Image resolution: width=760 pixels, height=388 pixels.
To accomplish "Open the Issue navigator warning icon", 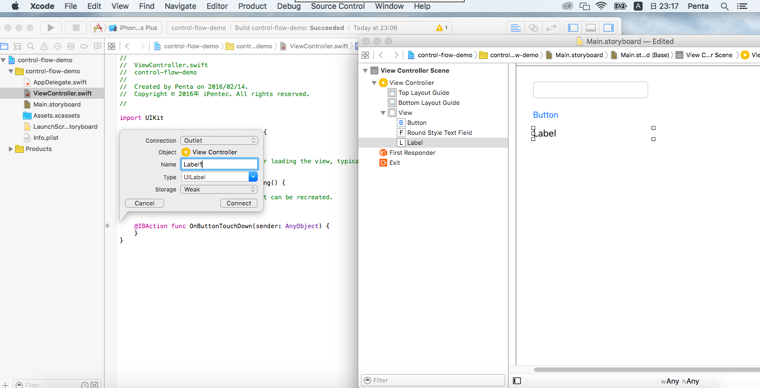I will coord(44,47).
